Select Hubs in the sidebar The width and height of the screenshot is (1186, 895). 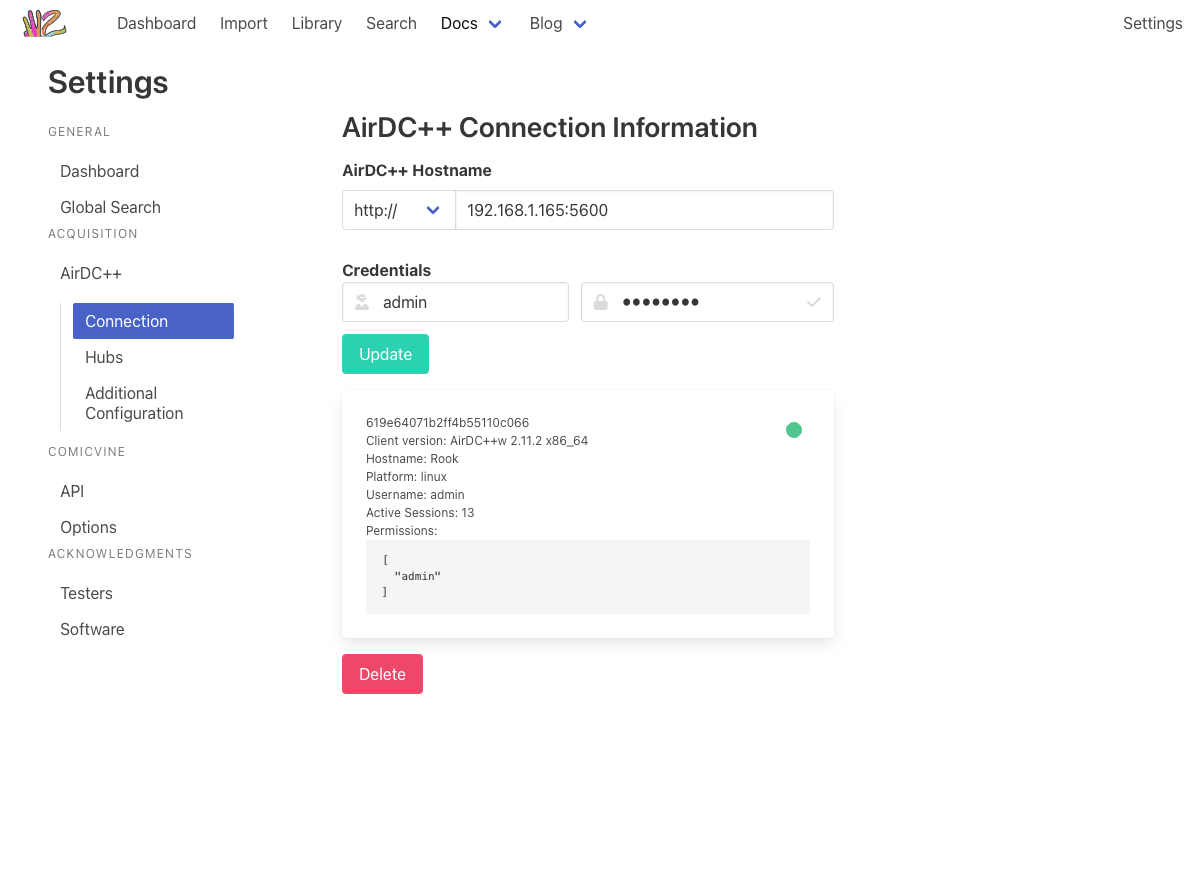pos(104,357)
